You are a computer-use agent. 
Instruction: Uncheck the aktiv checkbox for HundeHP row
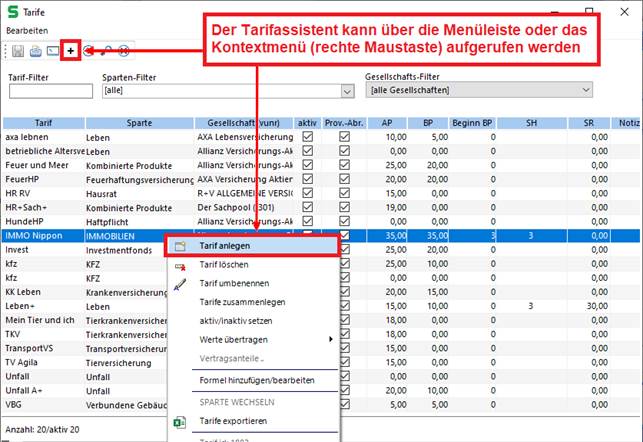[308, 219]
